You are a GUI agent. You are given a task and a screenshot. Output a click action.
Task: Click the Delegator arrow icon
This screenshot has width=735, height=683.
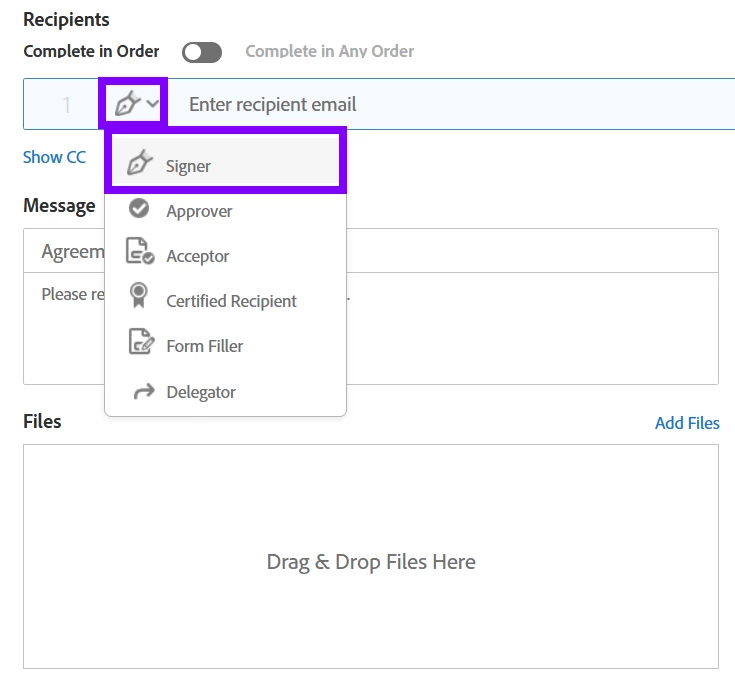[x=144, y=391]
